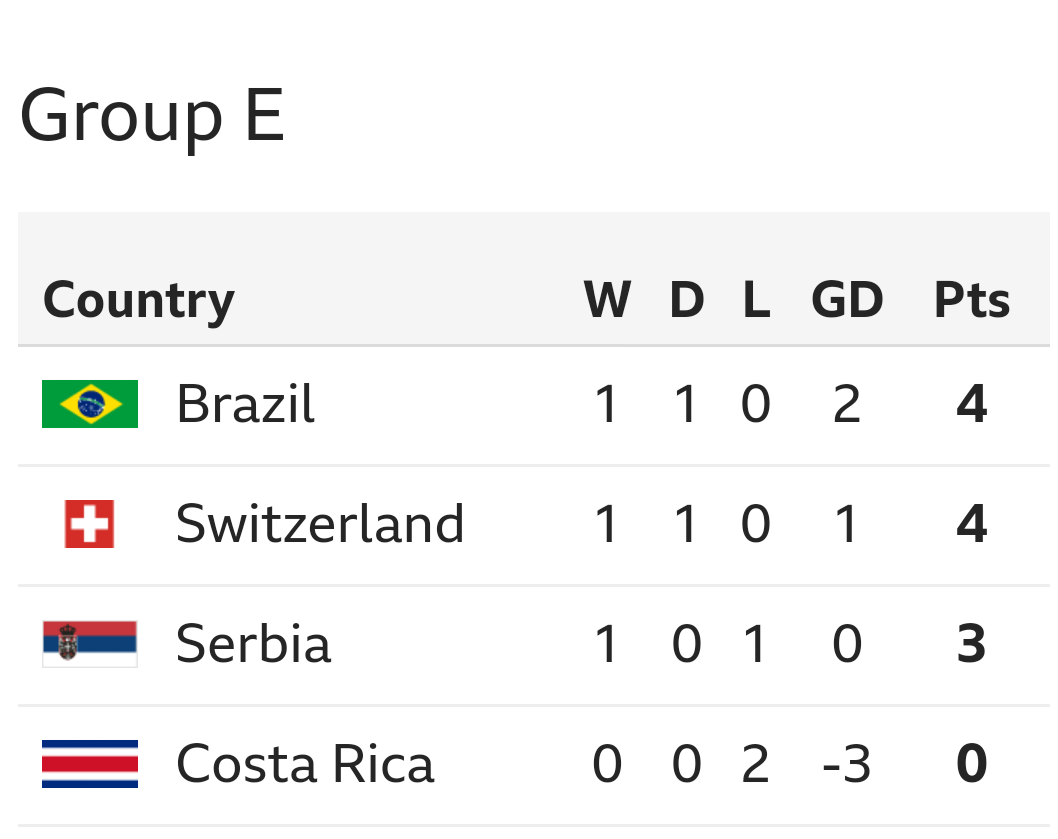The image size is (1058, 839).
Task: Click Costa Rica's losses count of 2
Action: pyautogui.click(x=756, y=764)
